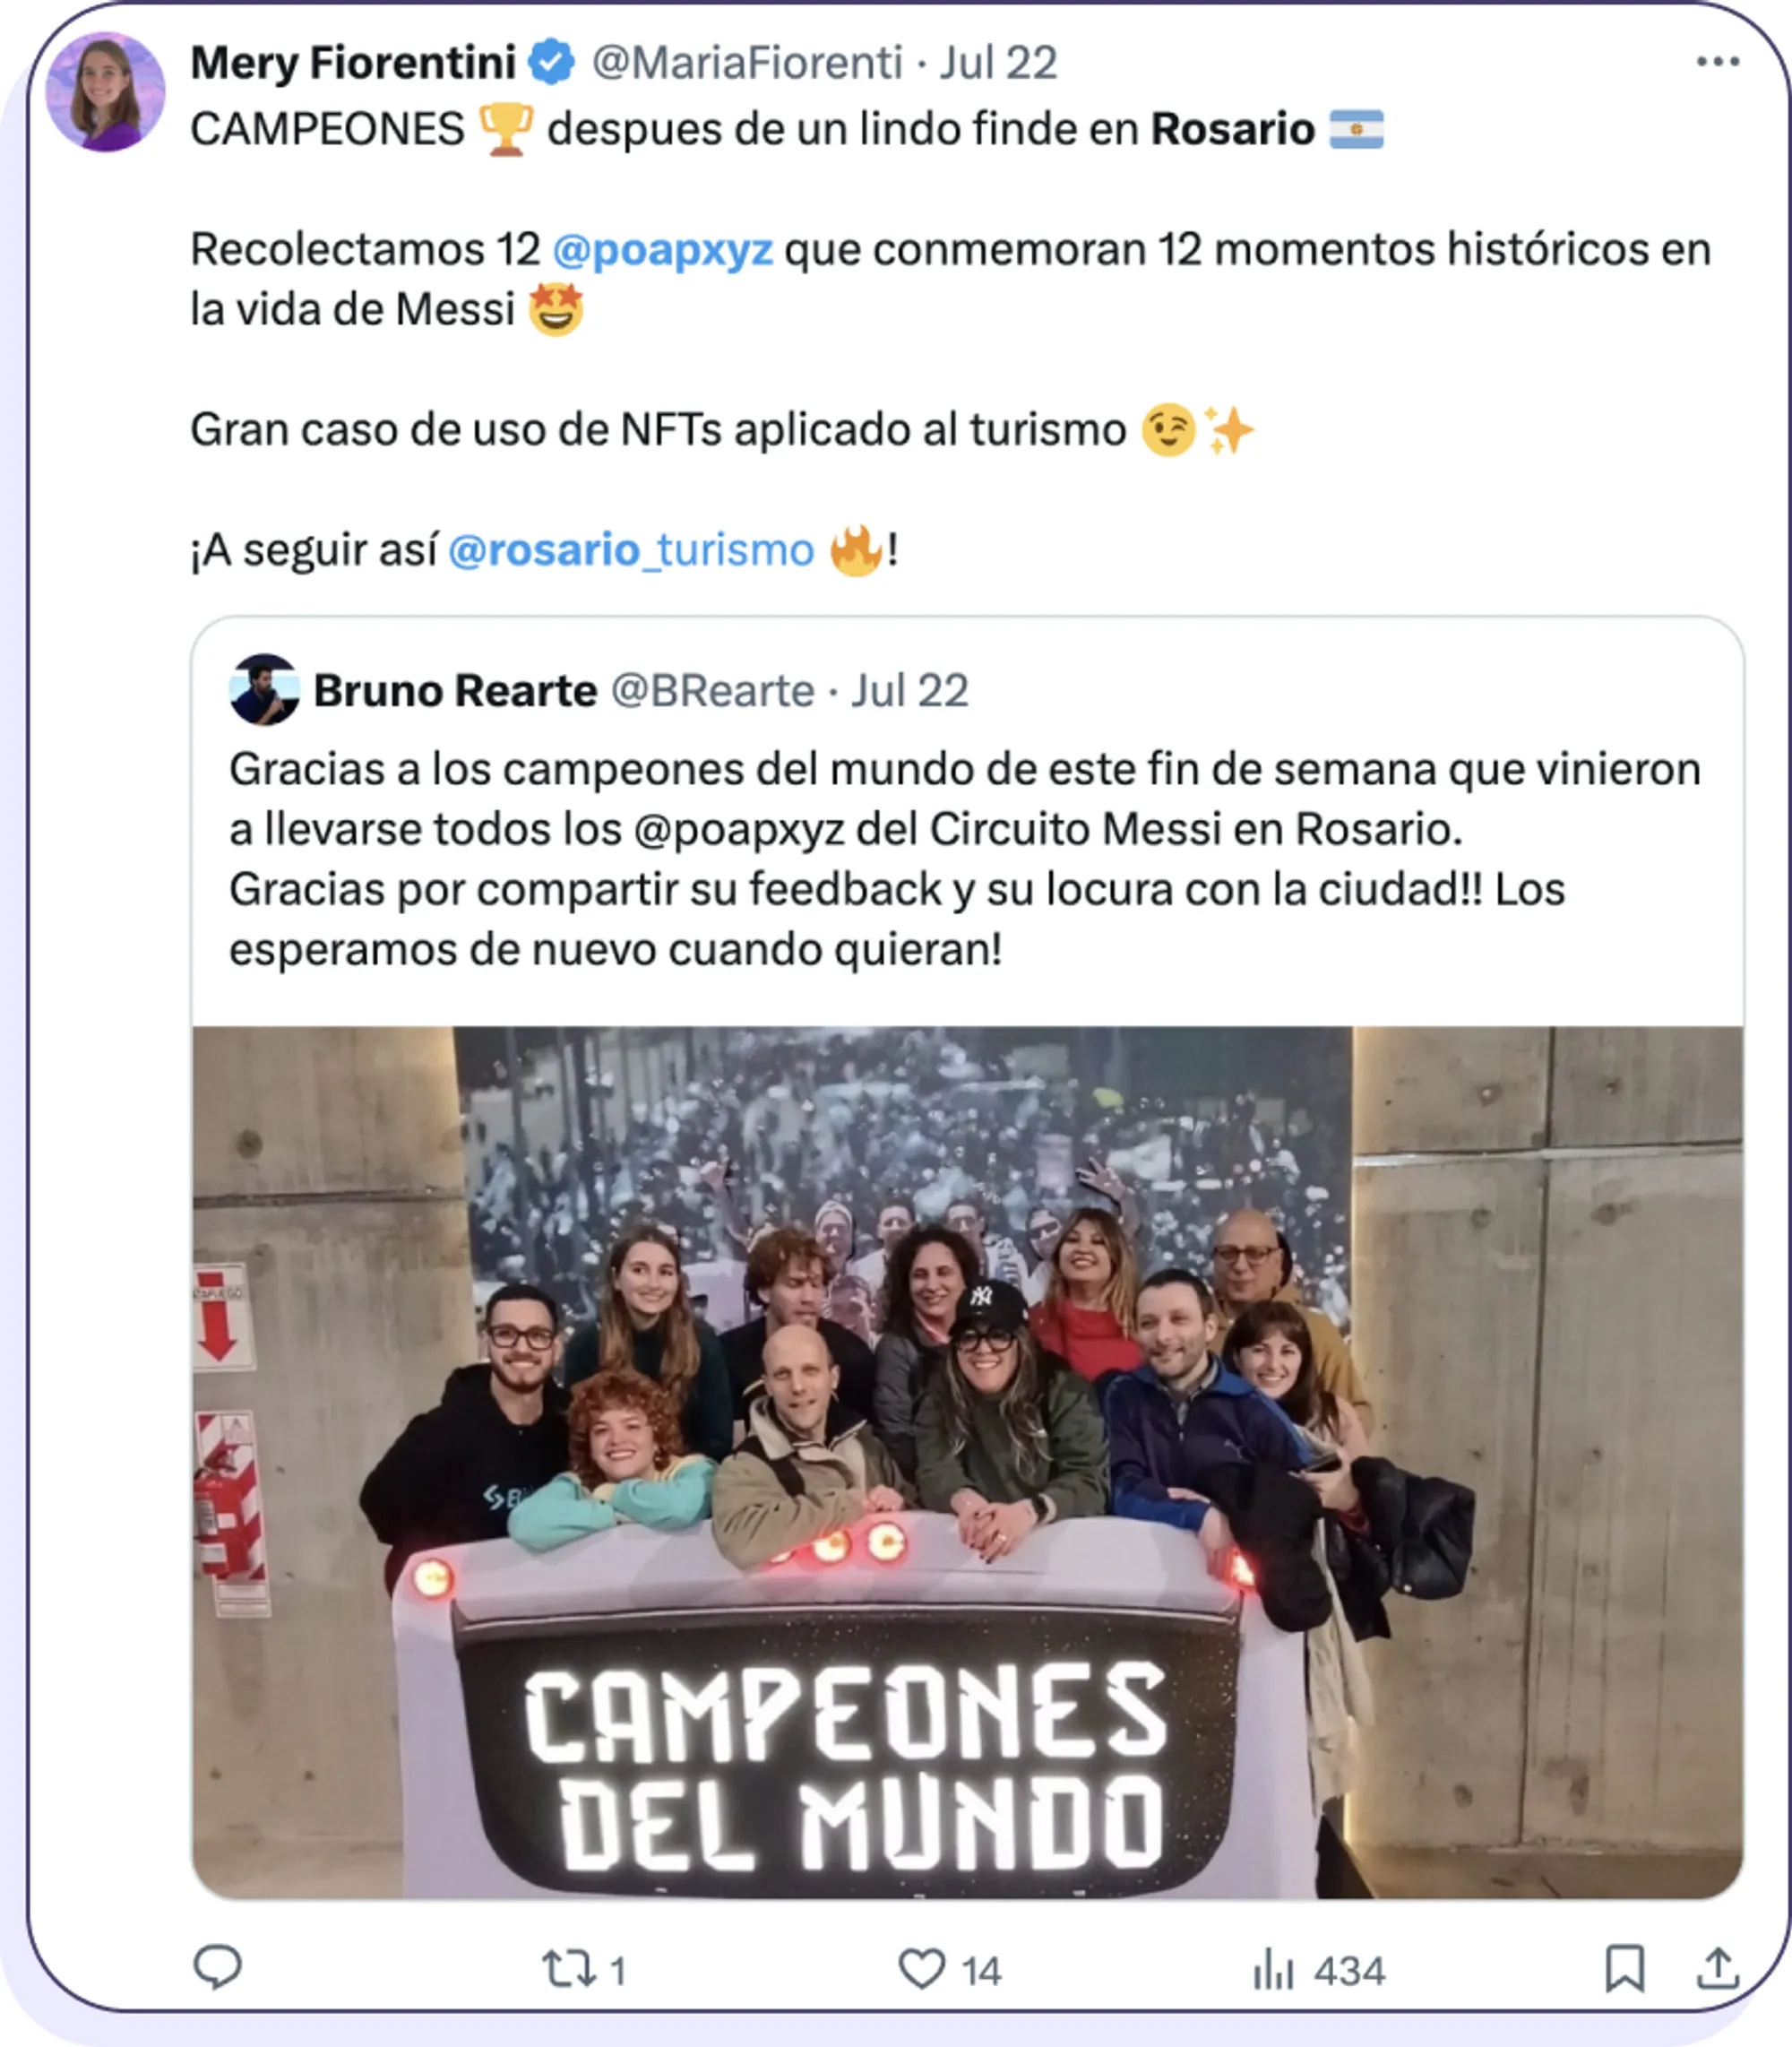Retweet the post using retweet icon
1792x2047 pixels.
pos(569,1969)
